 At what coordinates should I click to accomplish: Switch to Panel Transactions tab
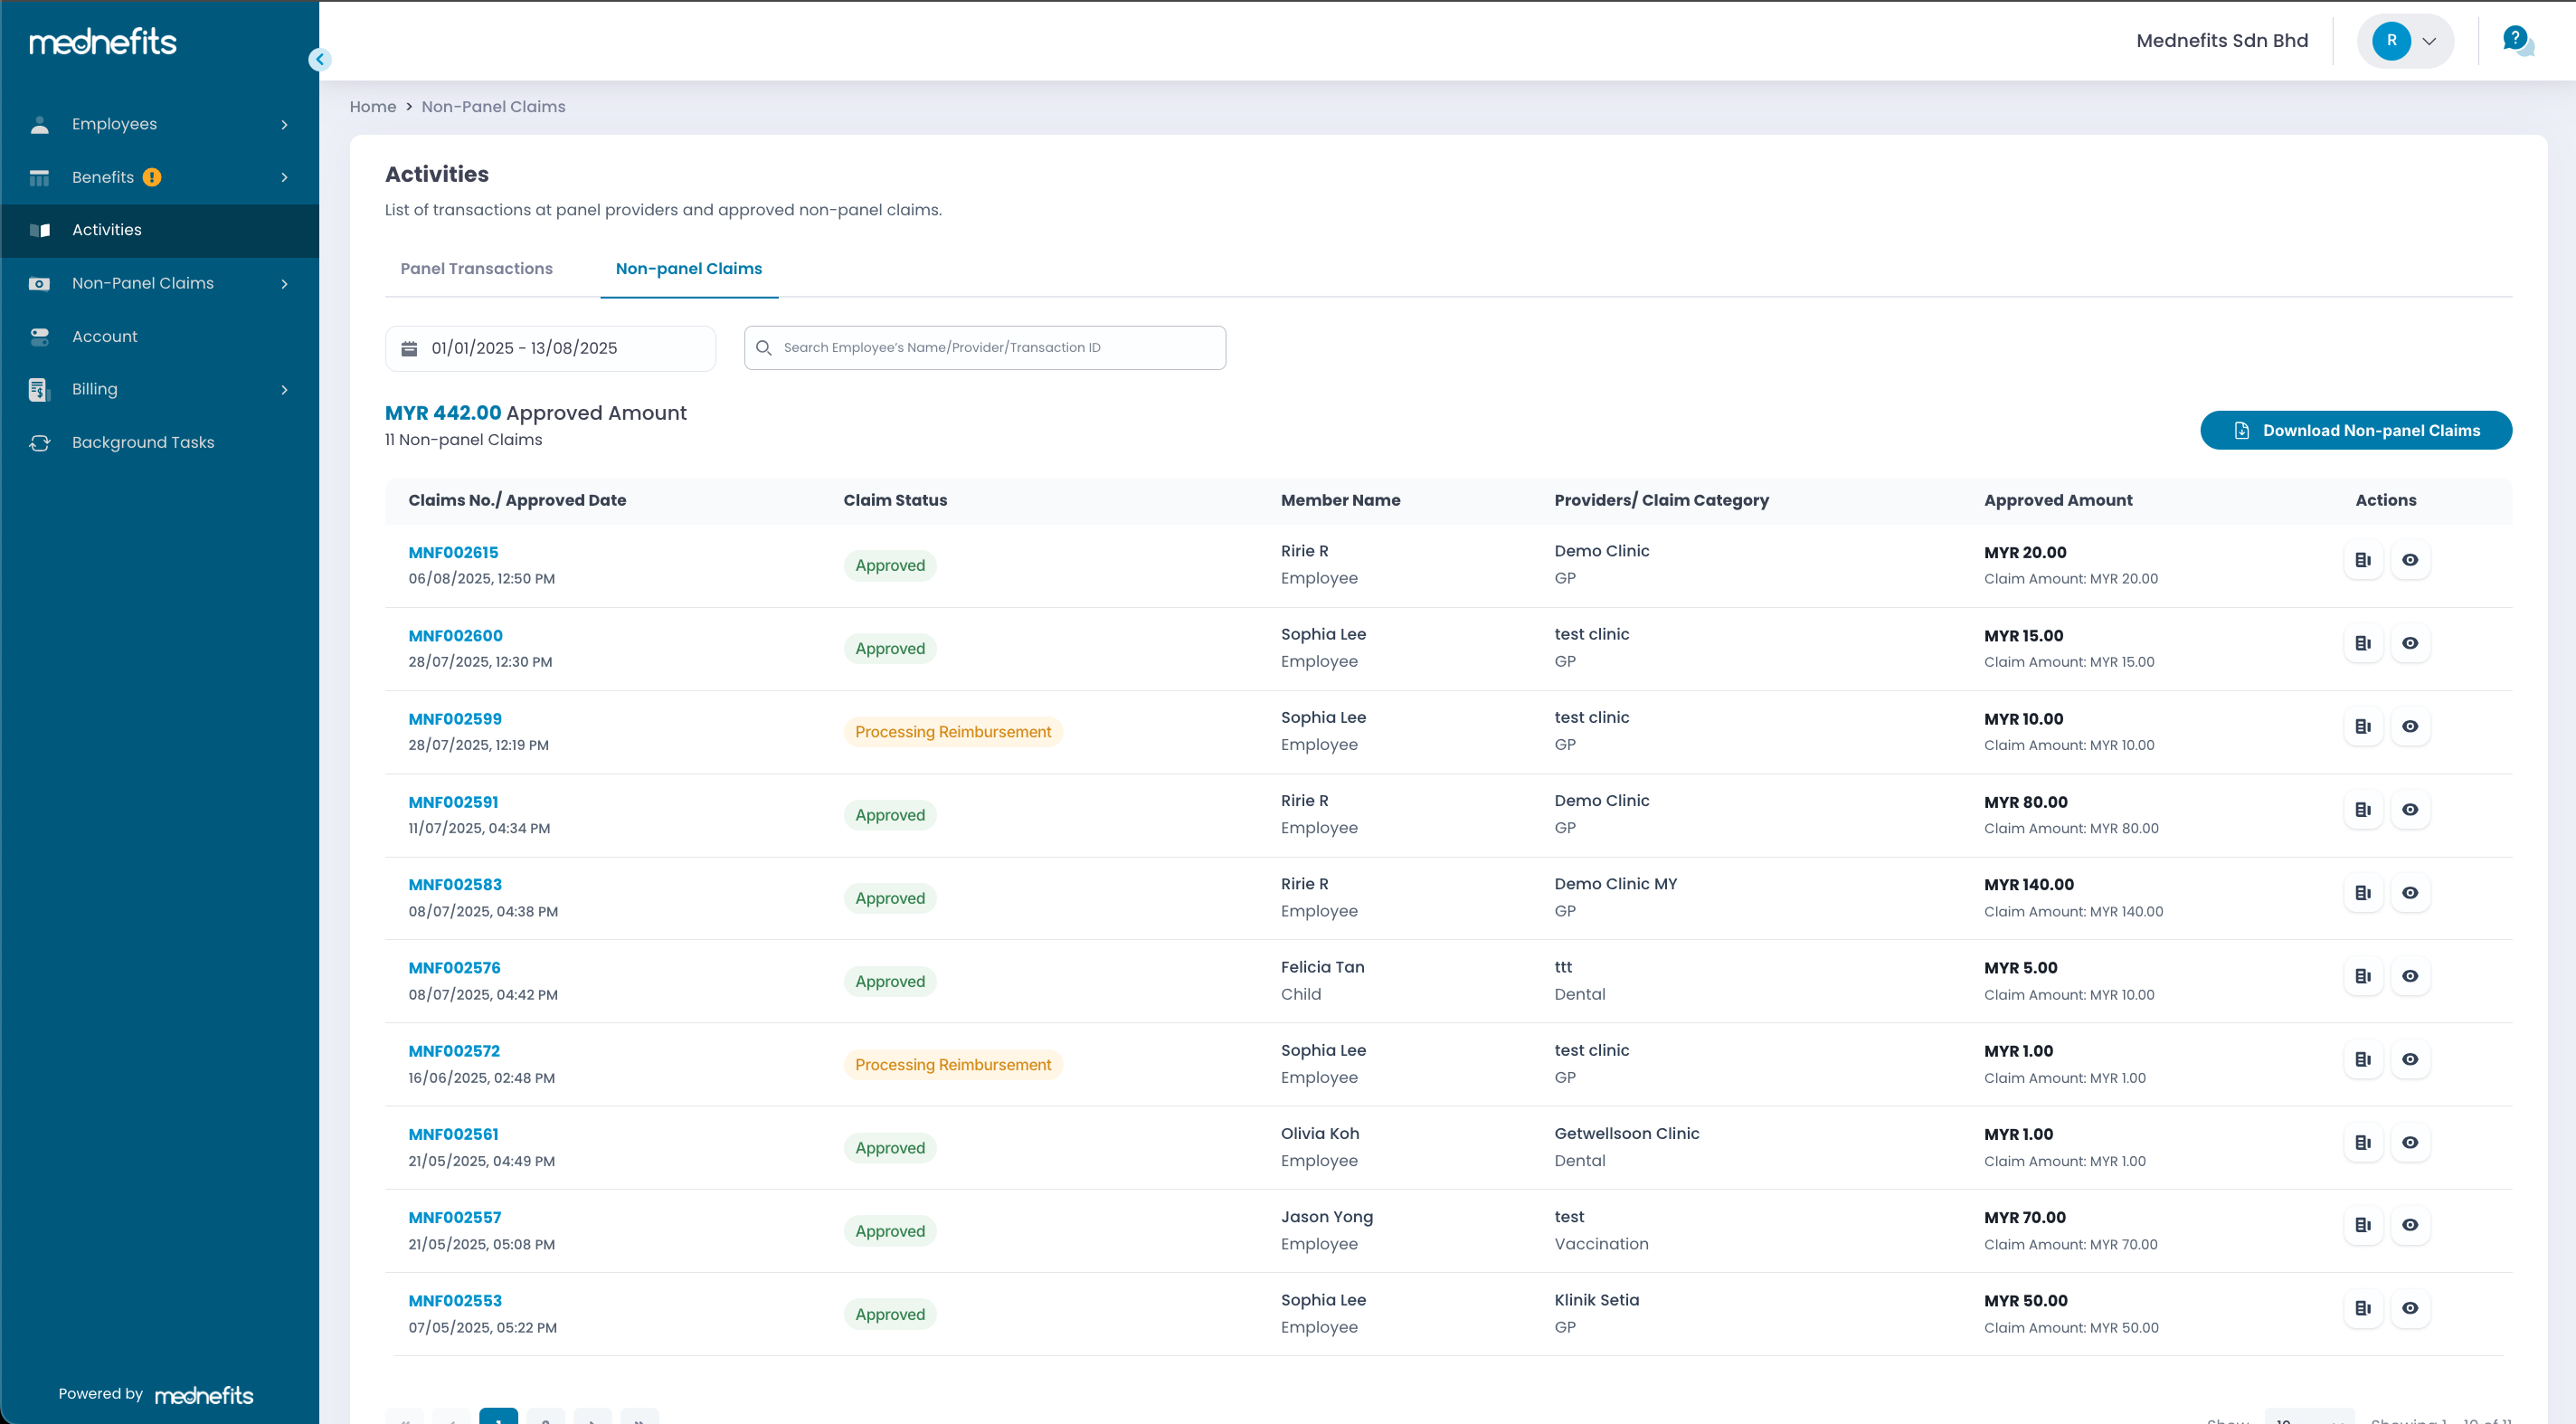(476, 268)
